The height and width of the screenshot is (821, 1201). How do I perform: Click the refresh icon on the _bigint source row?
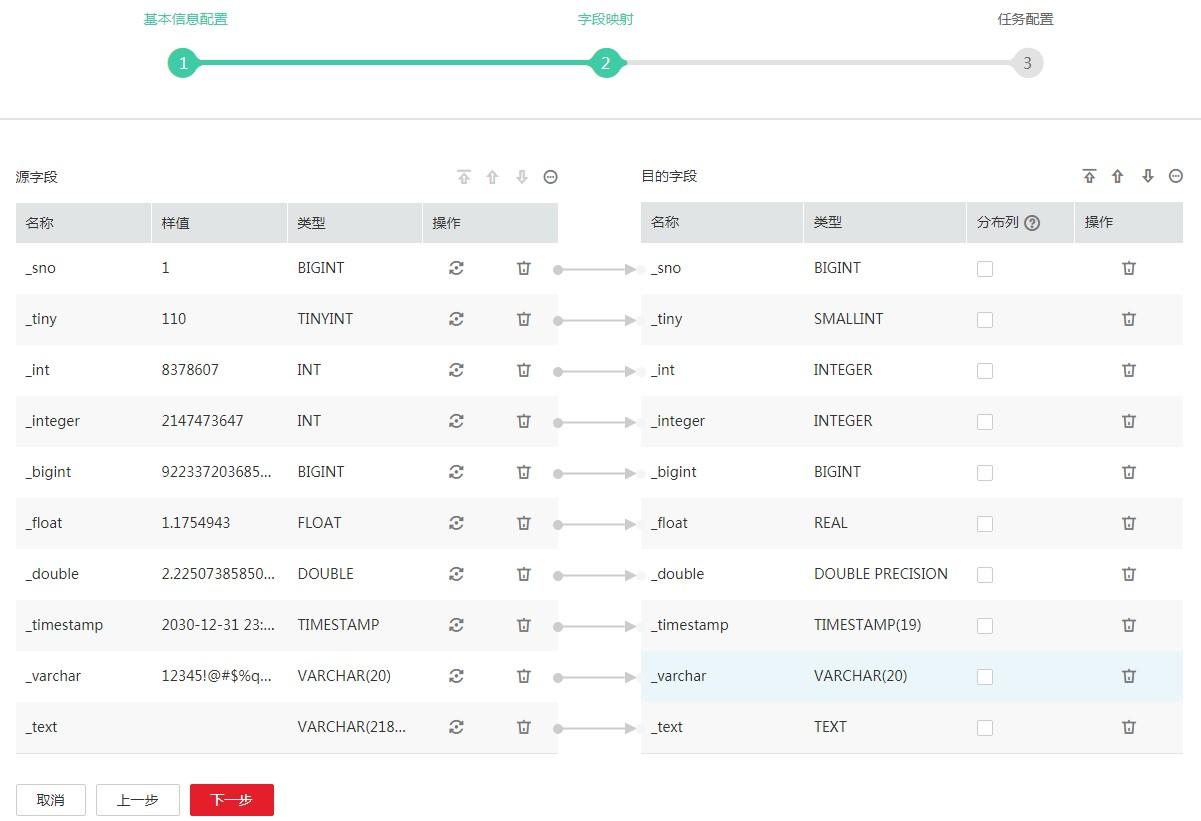(457, 471)
